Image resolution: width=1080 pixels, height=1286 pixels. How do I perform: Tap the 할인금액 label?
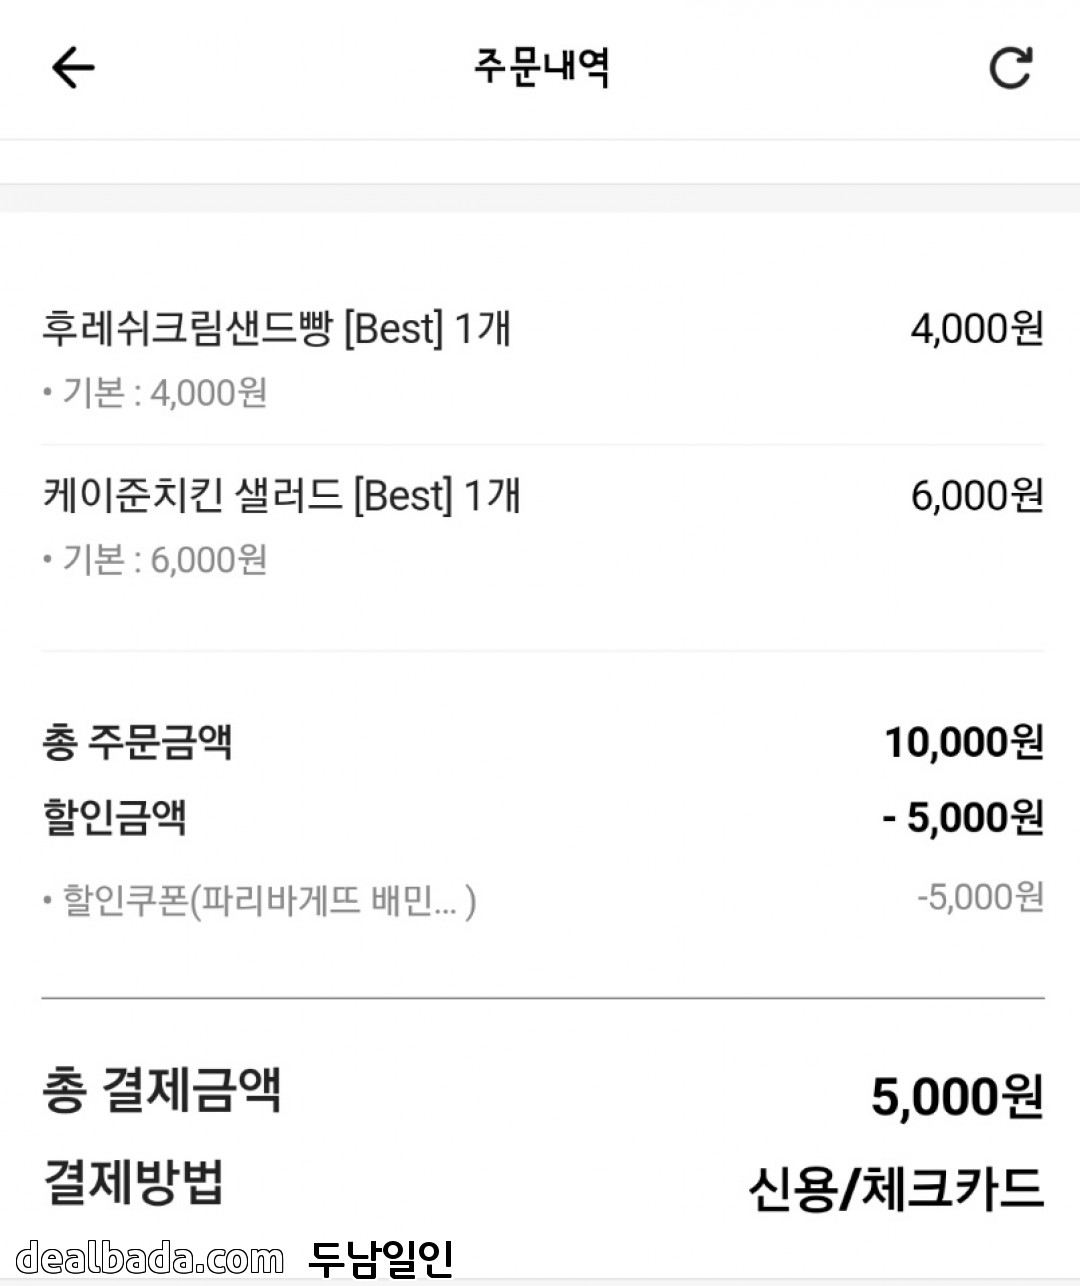[x=114, y=817]
